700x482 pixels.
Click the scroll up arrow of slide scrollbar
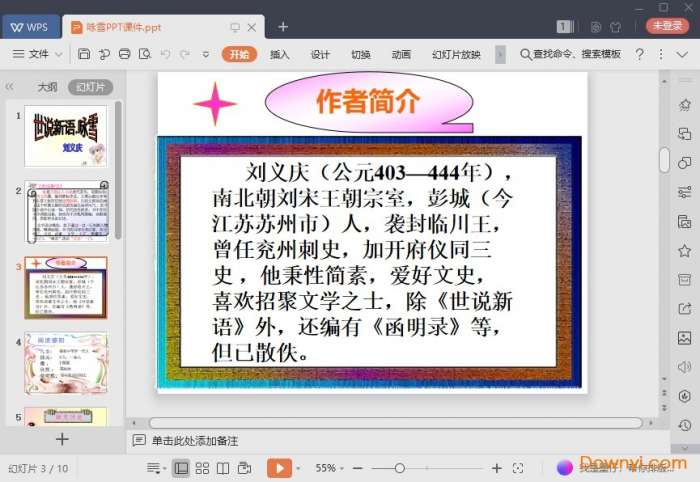(x=664, y=82)
